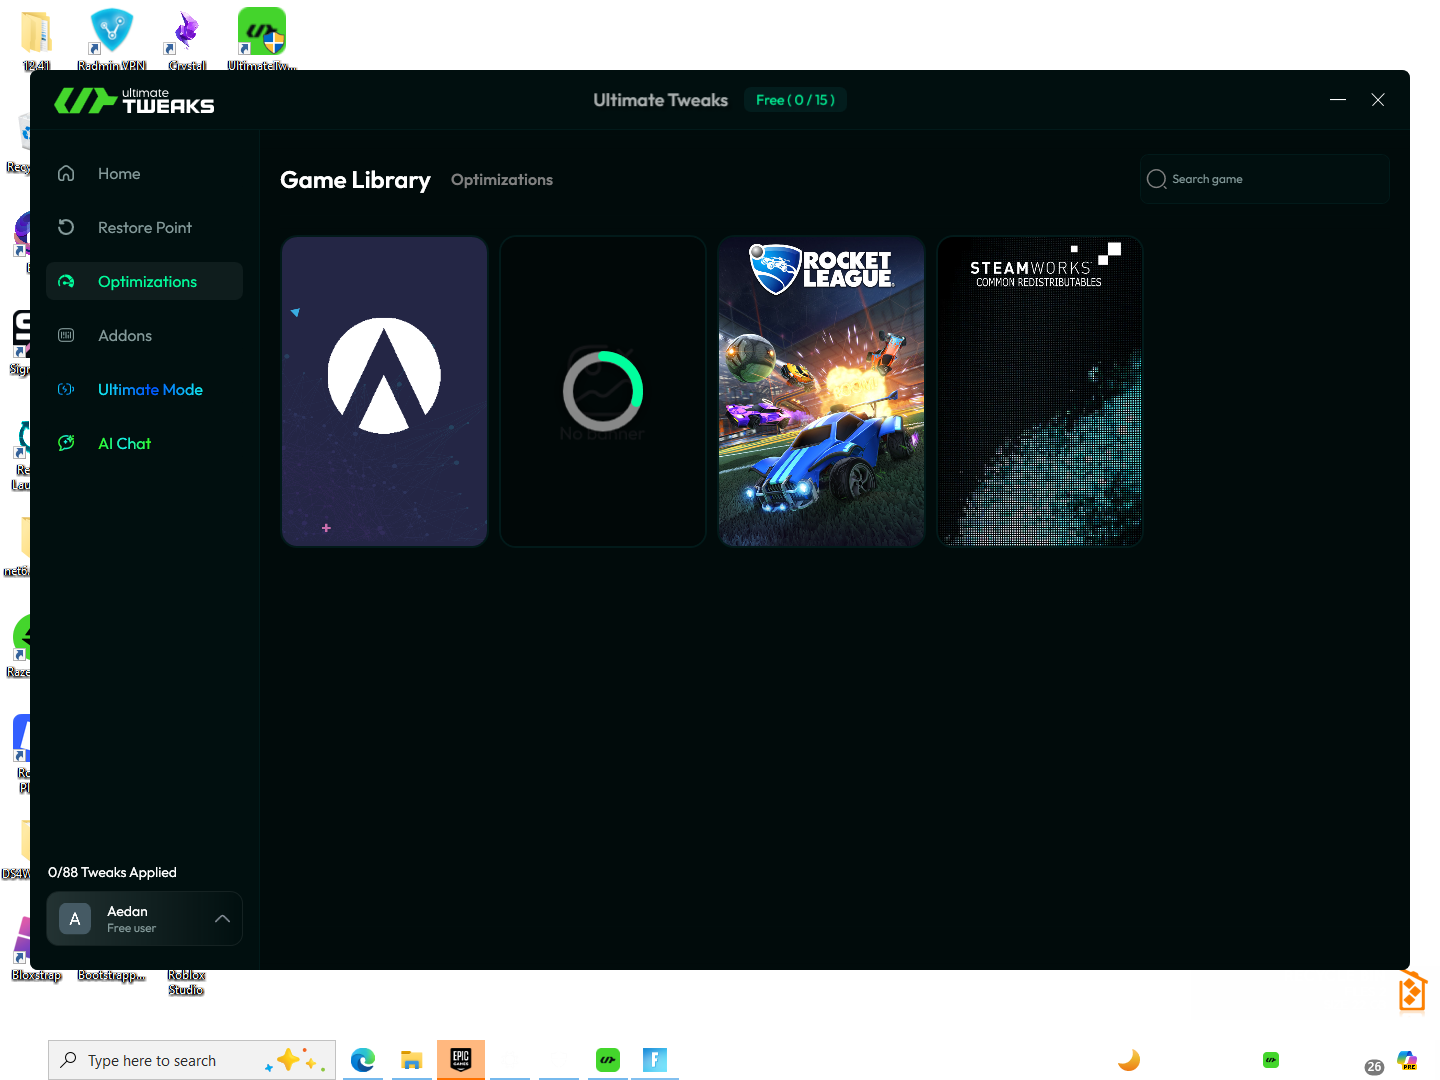Viewport: 1440px width, 1080px height.
Task: Click the Restore Point circular arrow icon
Action: pyautogui.click(x=66, y=227)
